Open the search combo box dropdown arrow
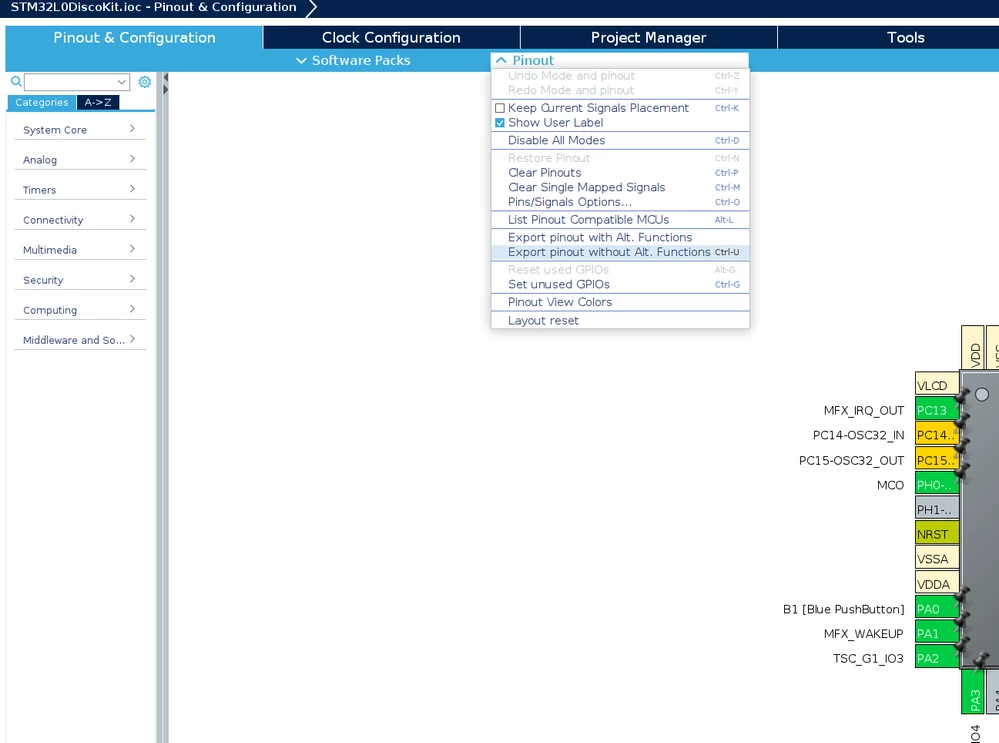Image resolution: width=999 pixels, height=743 pixels. [x=122, y=82]
